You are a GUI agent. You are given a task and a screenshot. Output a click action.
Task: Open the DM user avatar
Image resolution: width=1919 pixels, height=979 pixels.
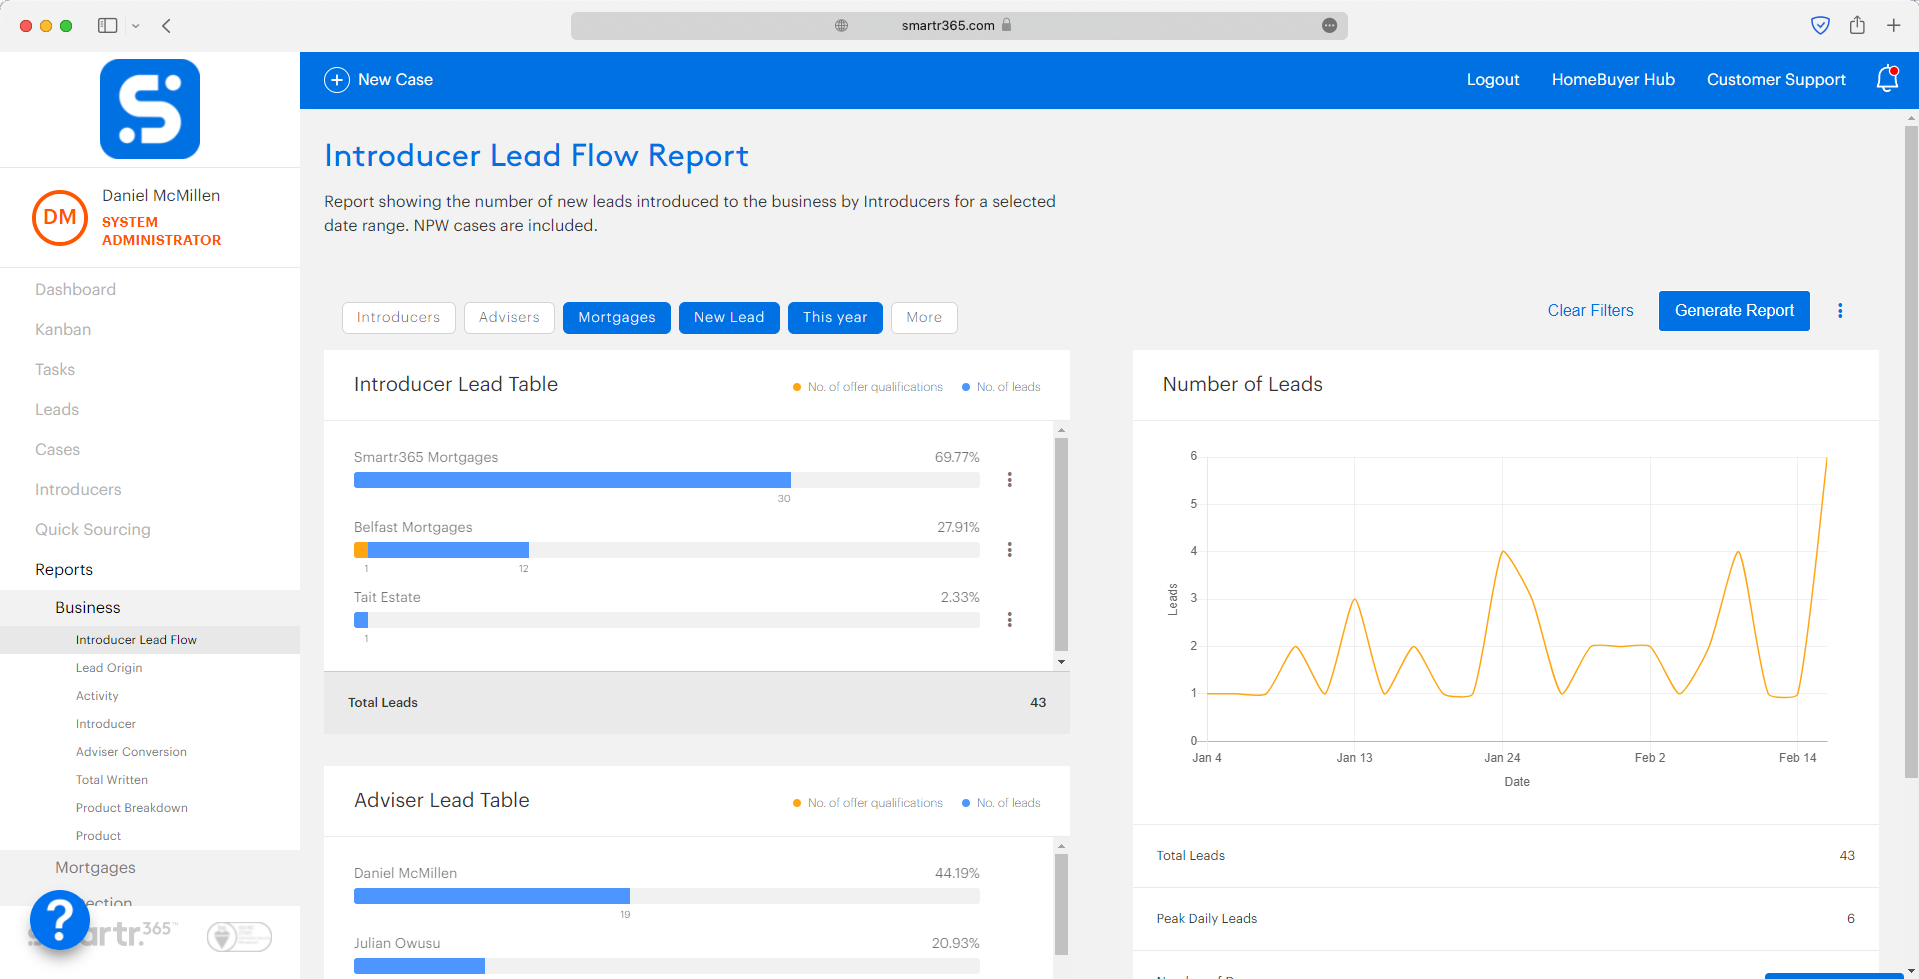60,217
